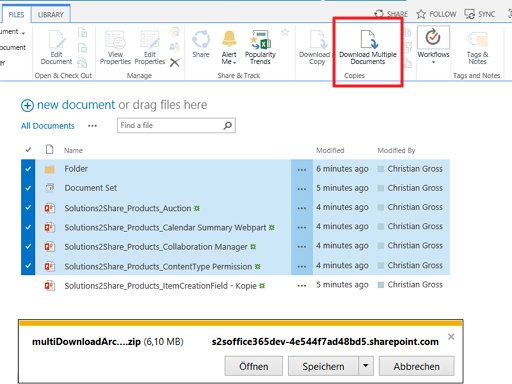Click the search magnifier in Find a file

tap(228, 125)
